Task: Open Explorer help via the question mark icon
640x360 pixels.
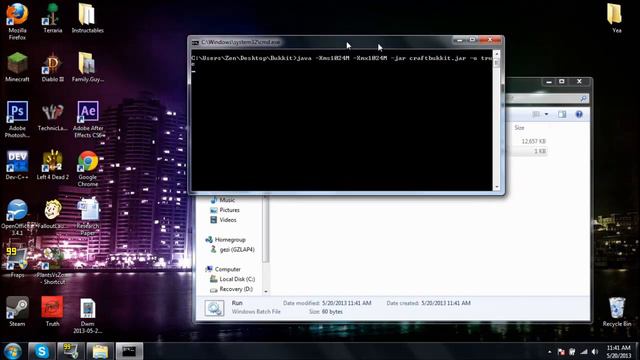Action: pyautogui.click(x=579, y=115)
